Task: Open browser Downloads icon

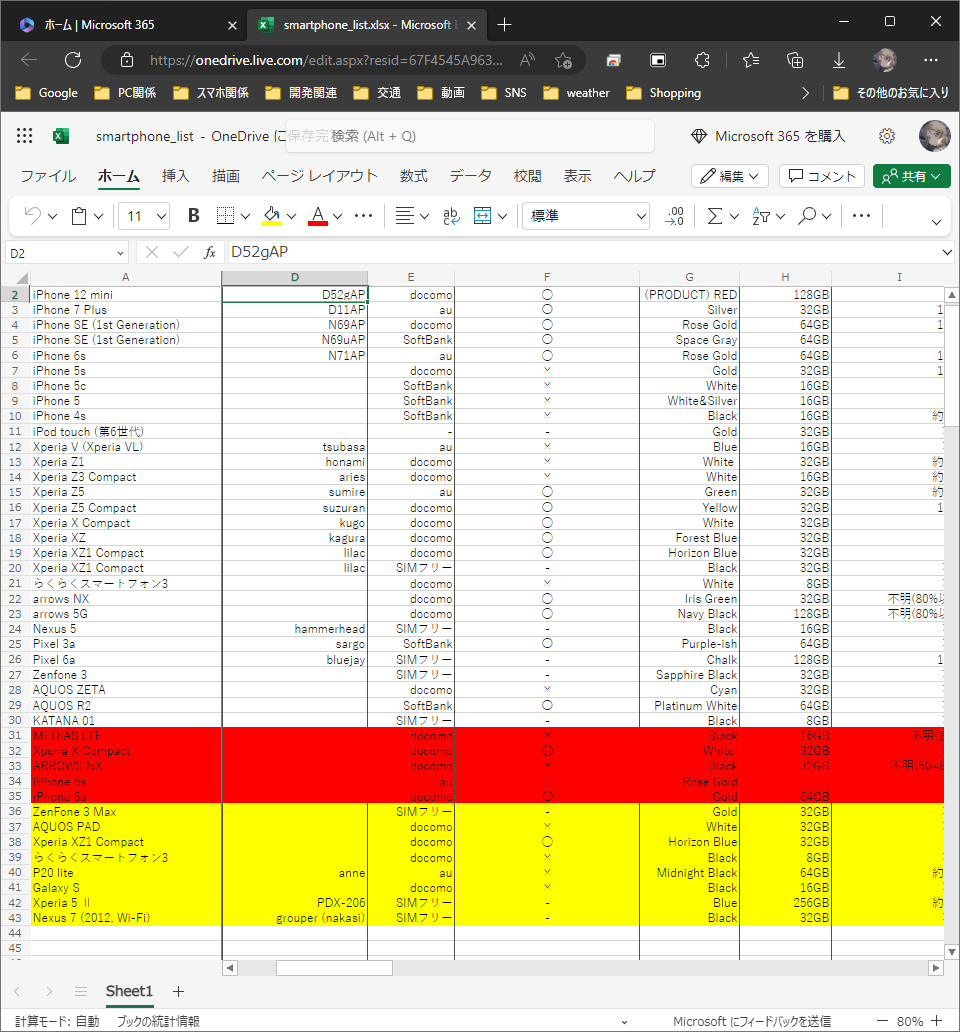Action: coord(839,61)
